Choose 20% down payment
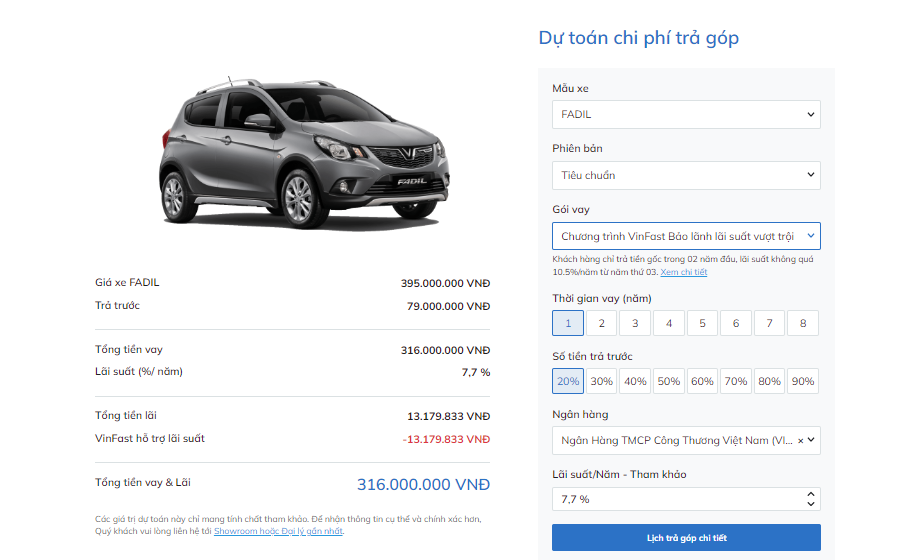The width and height of the screenshot is (916, 560). click(x=568, y=381)
